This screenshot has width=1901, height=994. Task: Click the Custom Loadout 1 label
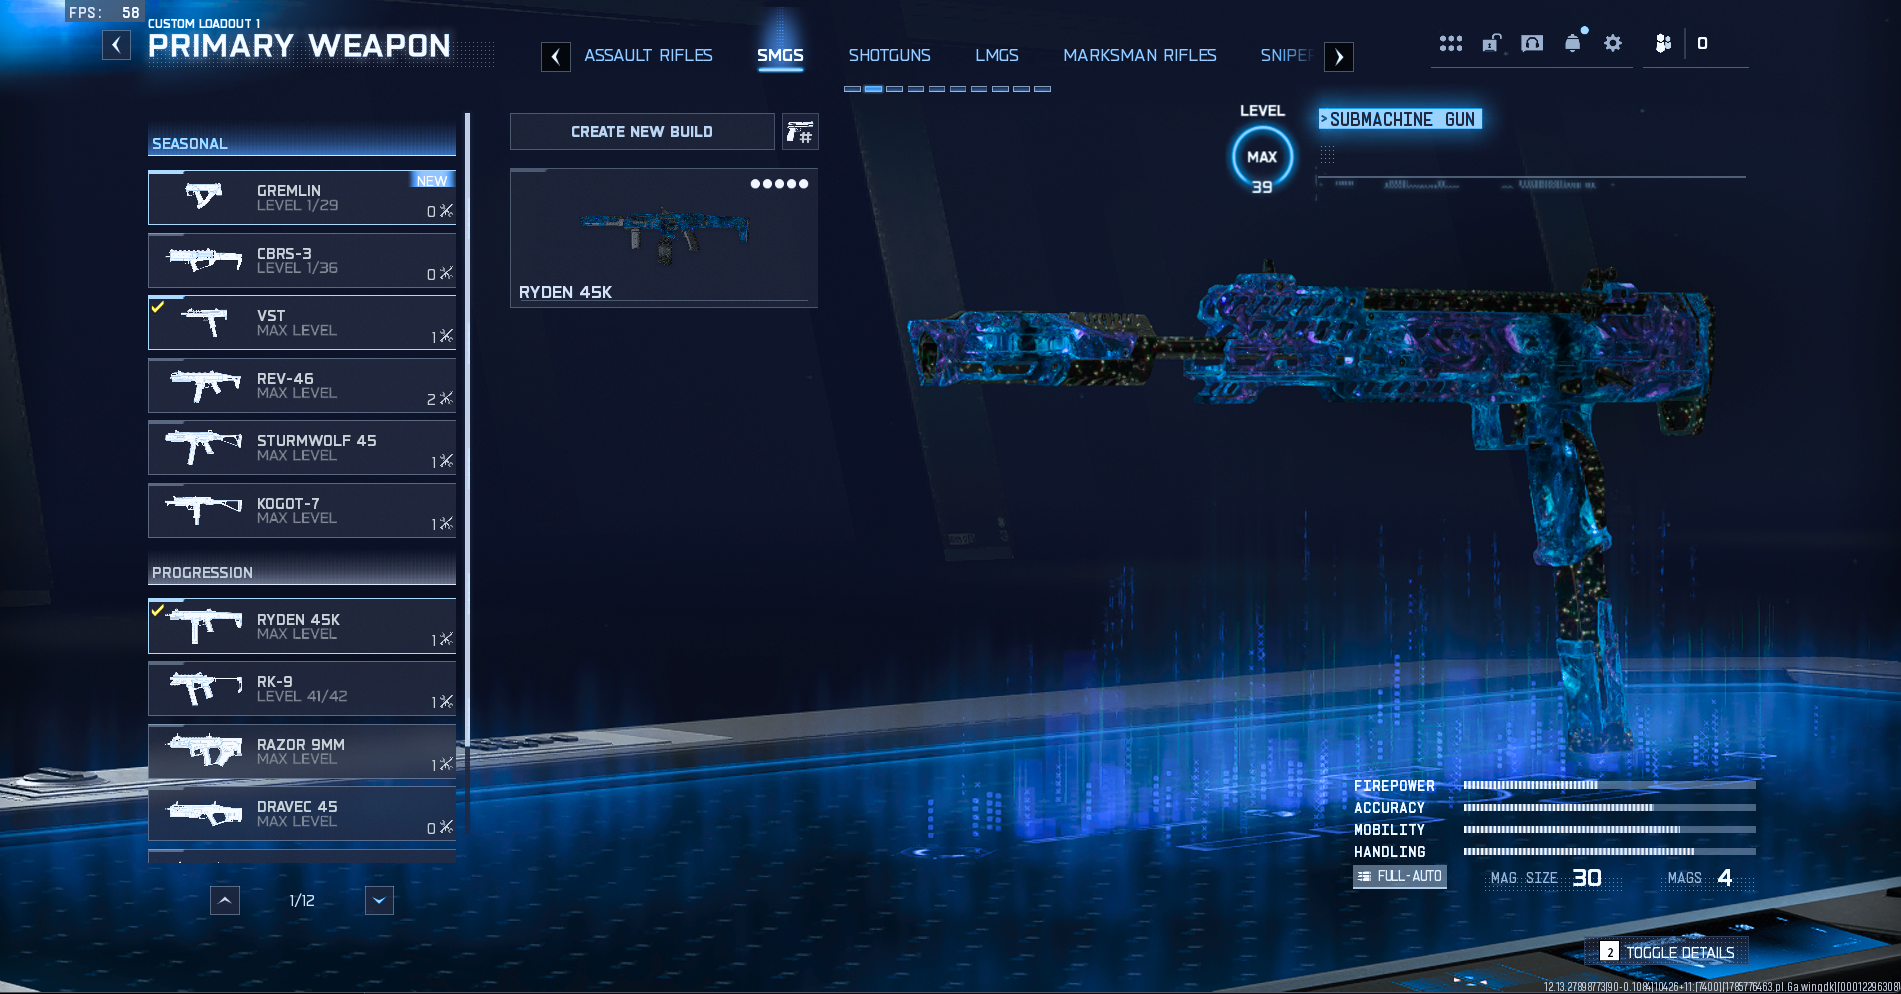point(204,23)
